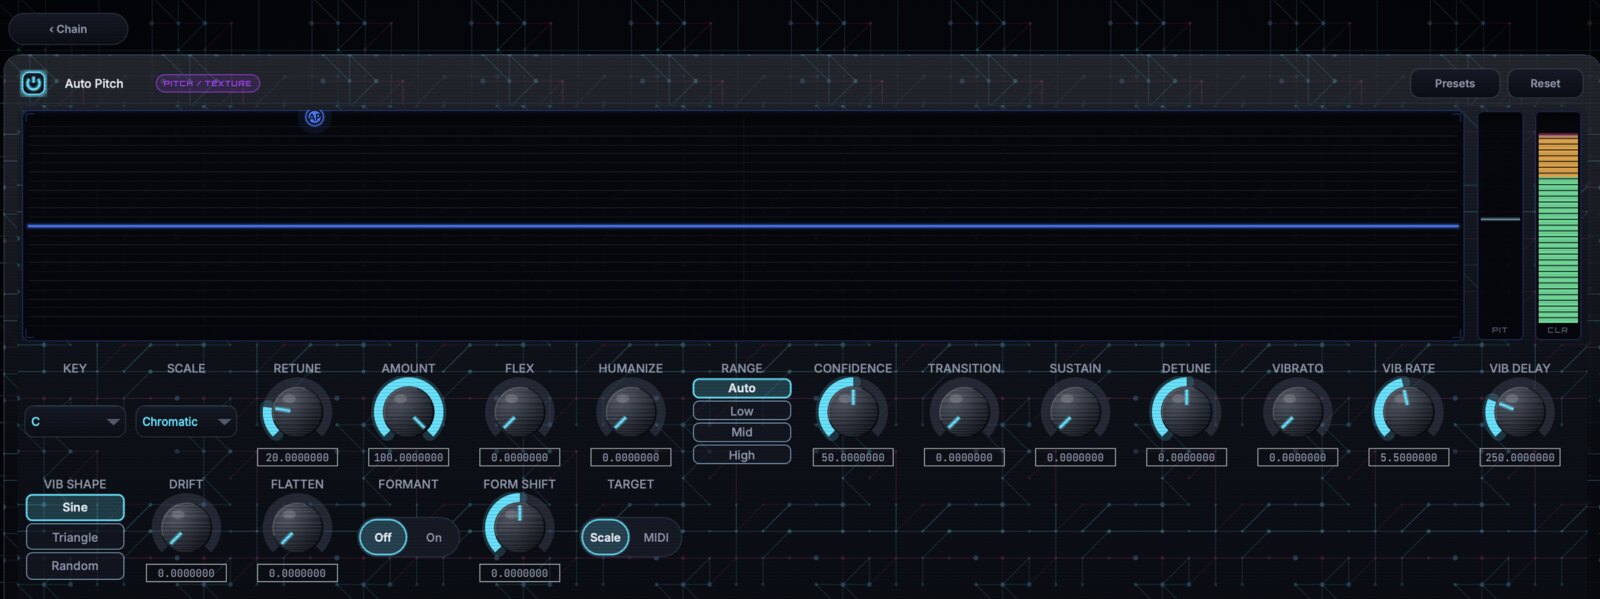Click the Humanize knob
The height and width of the screenshot is (599, 1600).
(630, 411)
